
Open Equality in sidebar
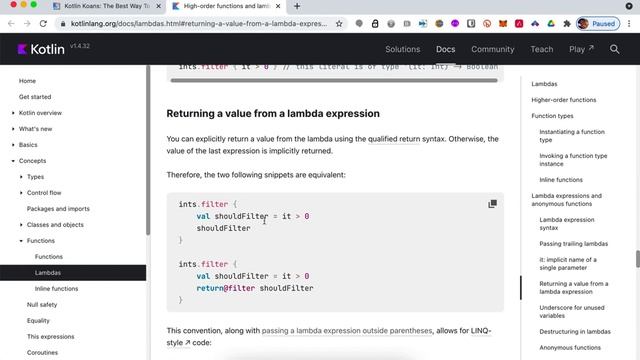tap(38, 320)
